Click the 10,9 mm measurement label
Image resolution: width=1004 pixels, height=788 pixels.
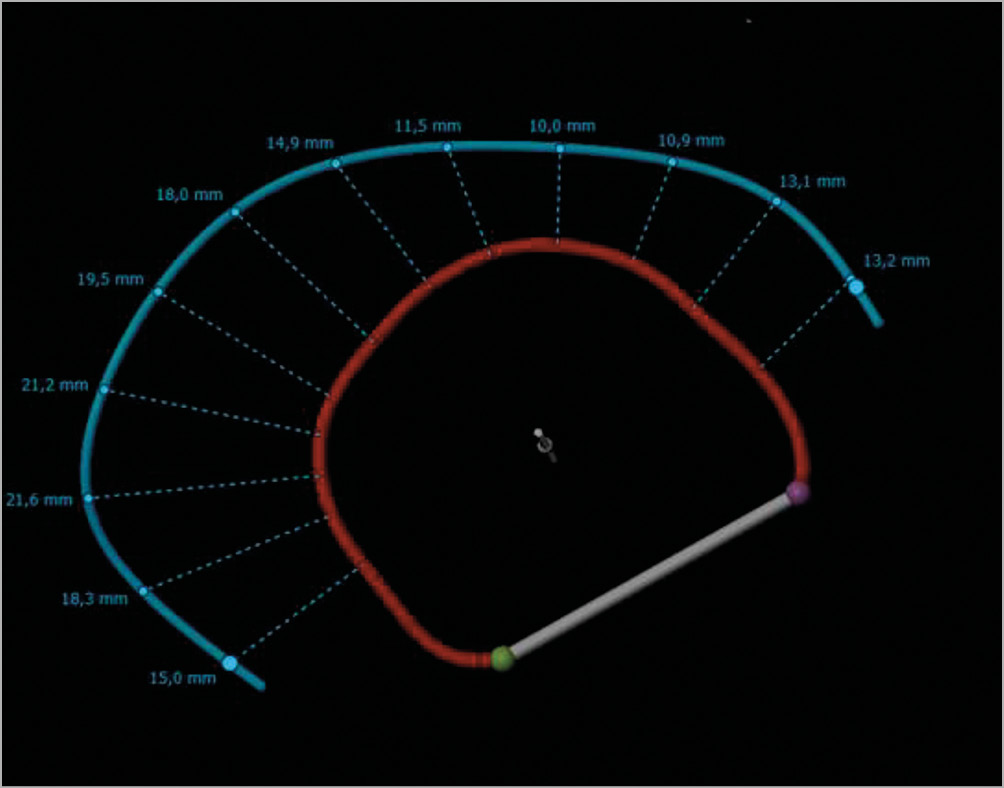[x=691, y=141]
